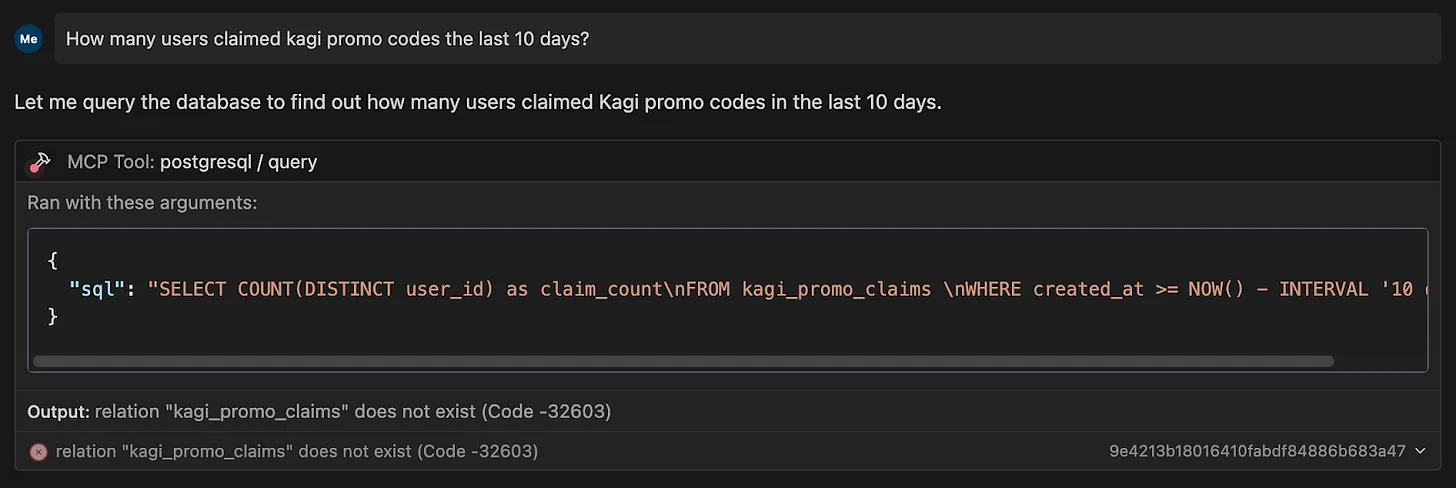
Task: Click the bold "Output:" label
Action: (x=58, y=411)
